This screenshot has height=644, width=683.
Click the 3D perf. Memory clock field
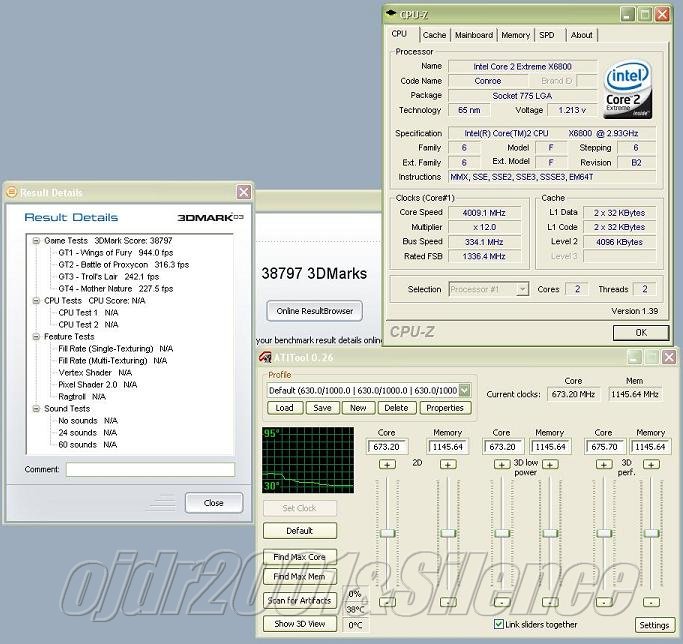click(x=650, y=447)
